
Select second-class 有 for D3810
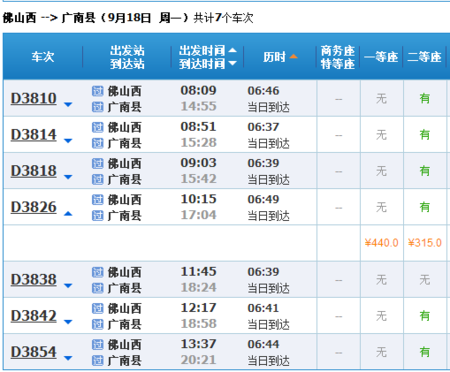pyautogui.click(x=425, y=99)
